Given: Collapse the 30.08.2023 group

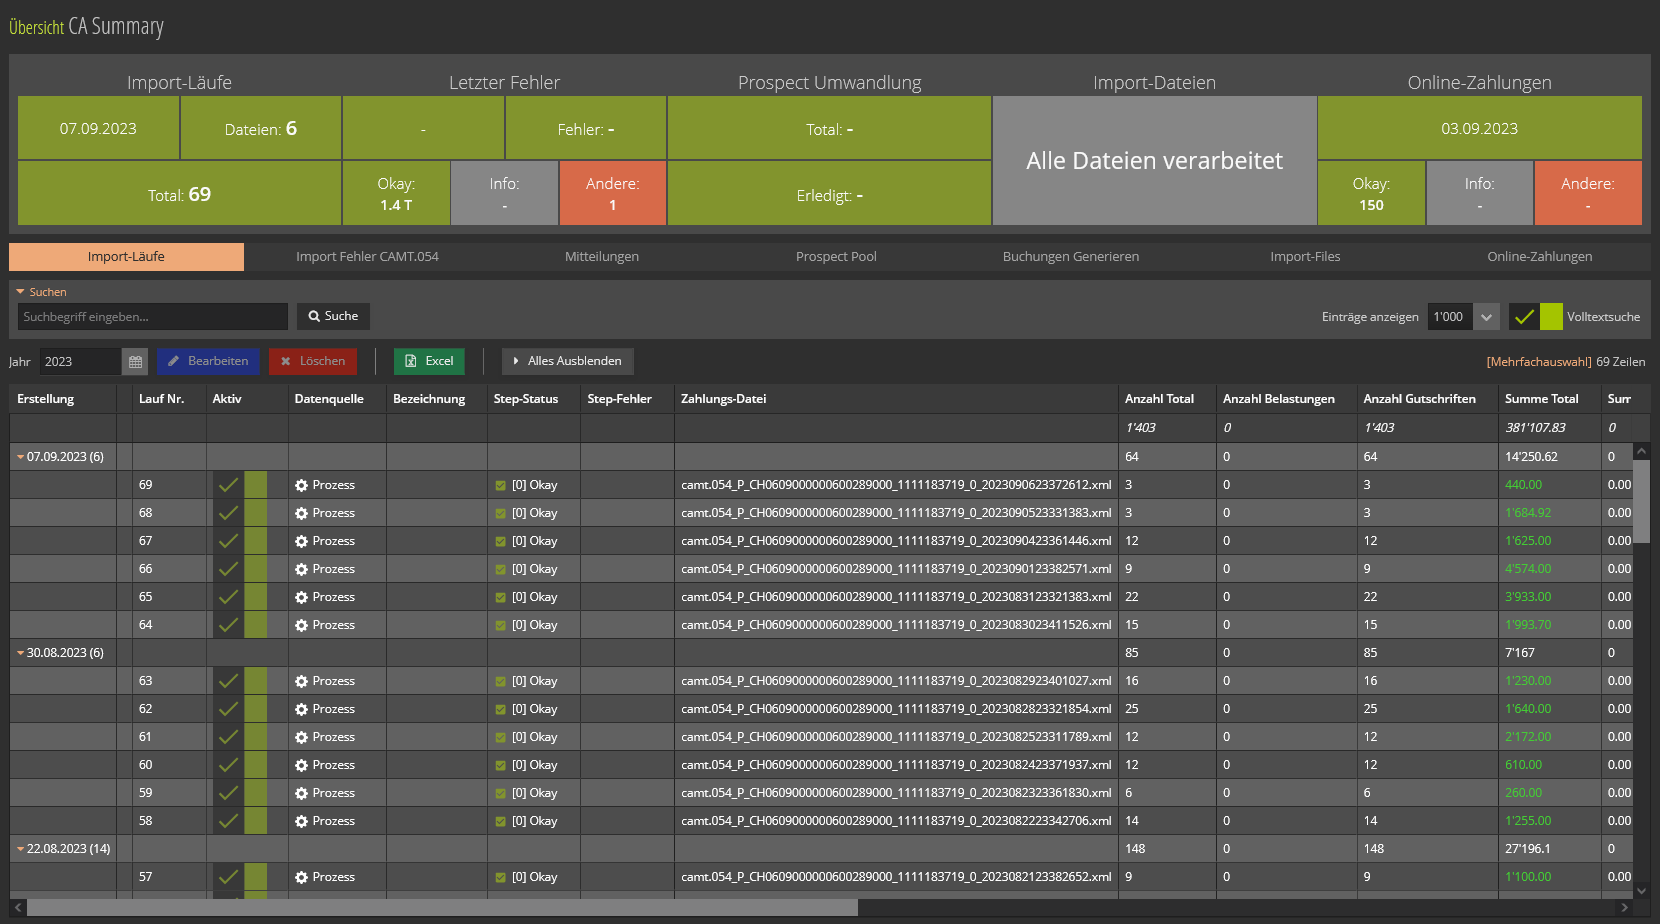Looking at the screenshot, I should click(x=21, y=653).
